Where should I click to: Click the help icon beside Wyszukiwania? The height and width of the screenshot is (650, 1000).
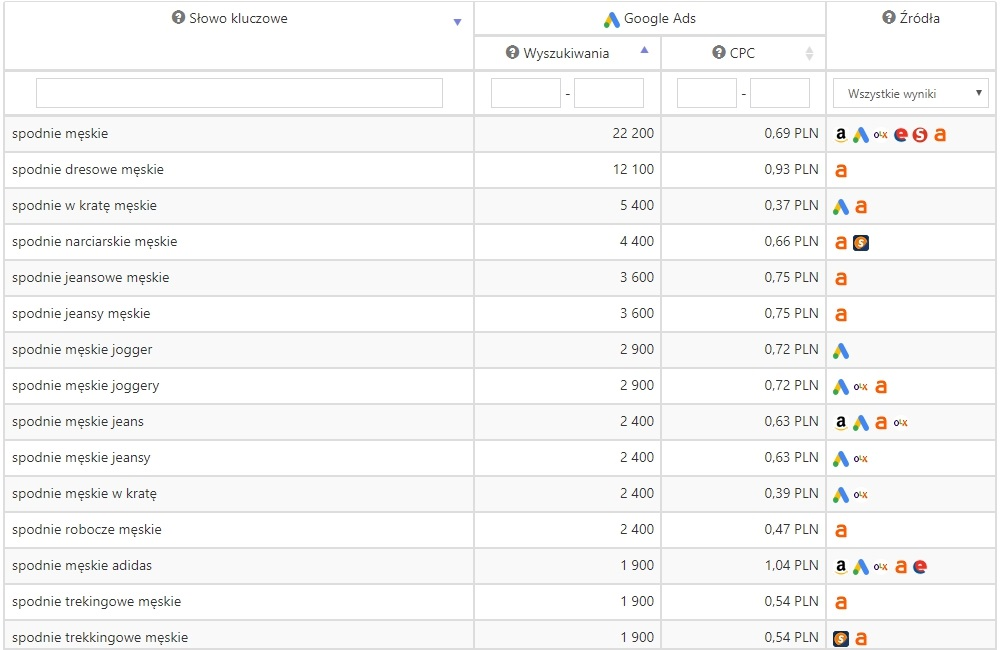click(x=513, y=53)
